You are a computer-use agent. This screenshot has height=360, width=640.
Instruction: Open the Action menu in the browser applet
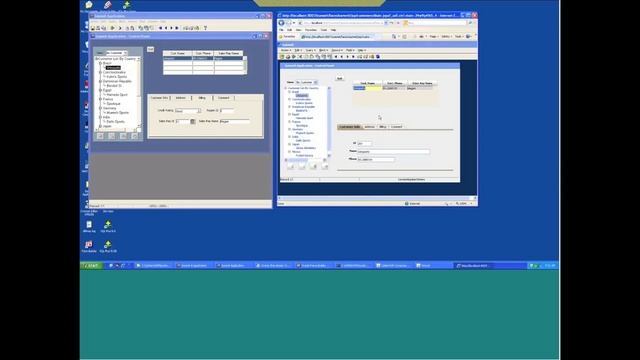coord(286,50)
